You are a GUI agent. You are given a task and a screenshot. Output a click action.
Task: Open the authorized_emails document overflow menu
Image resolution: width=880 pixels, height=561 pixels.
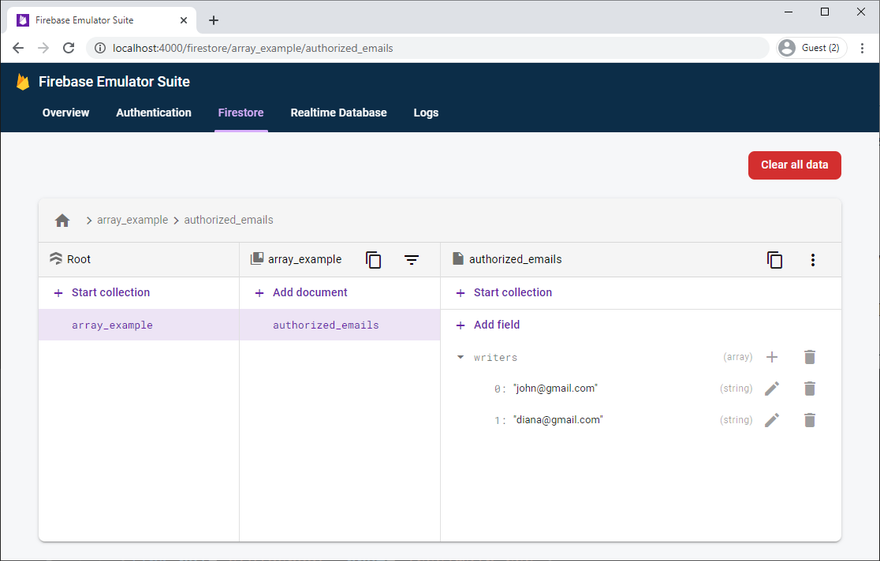(813, 260)
